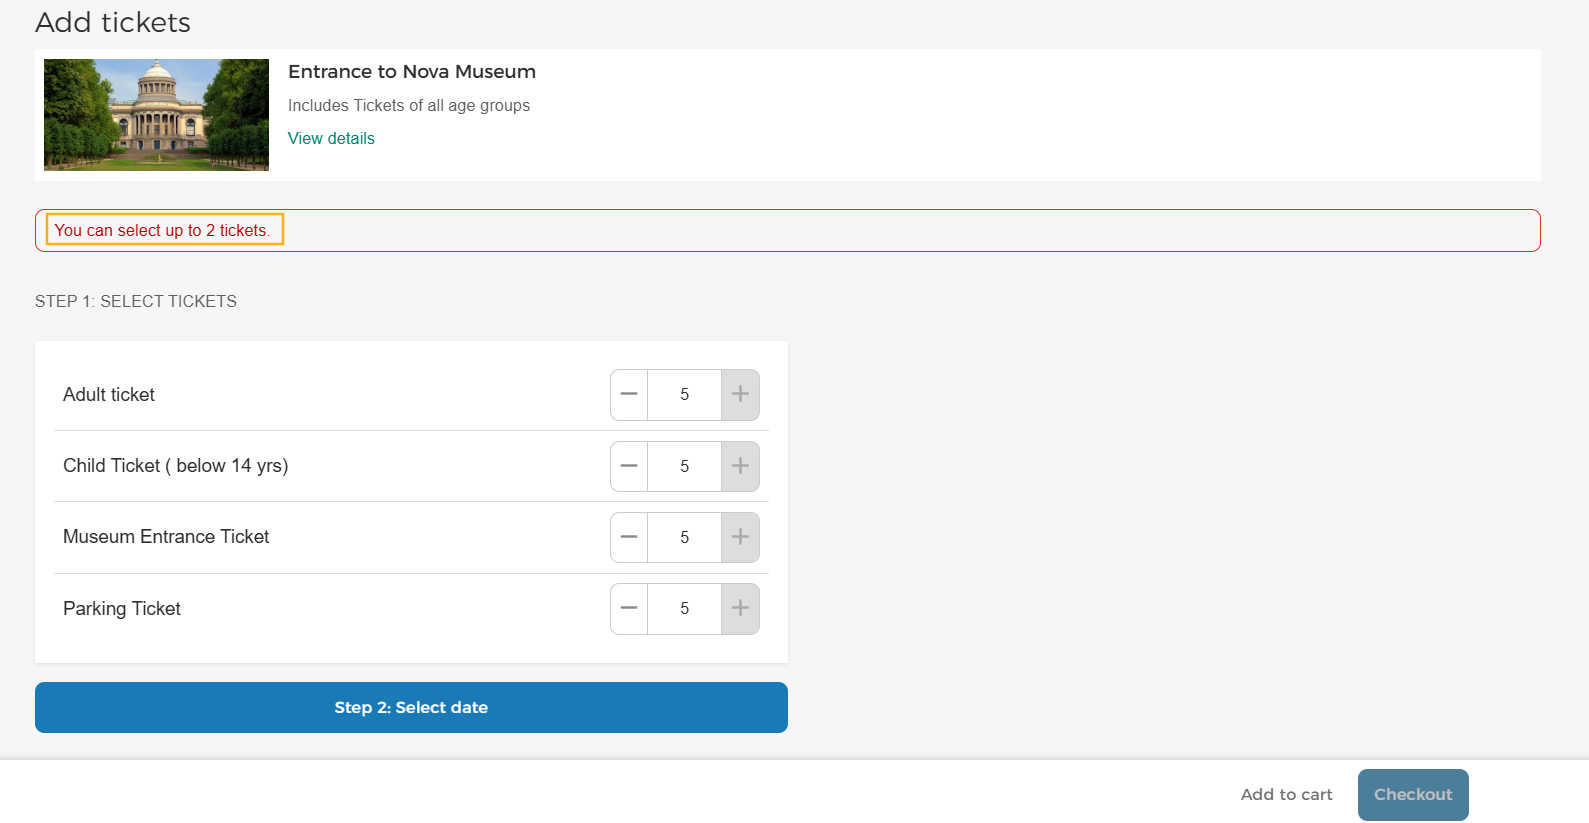Click the Parking Ticket quantity field
Viewport: 1589px width, 823px height.
pyautogui.click(x=684, y=608)
